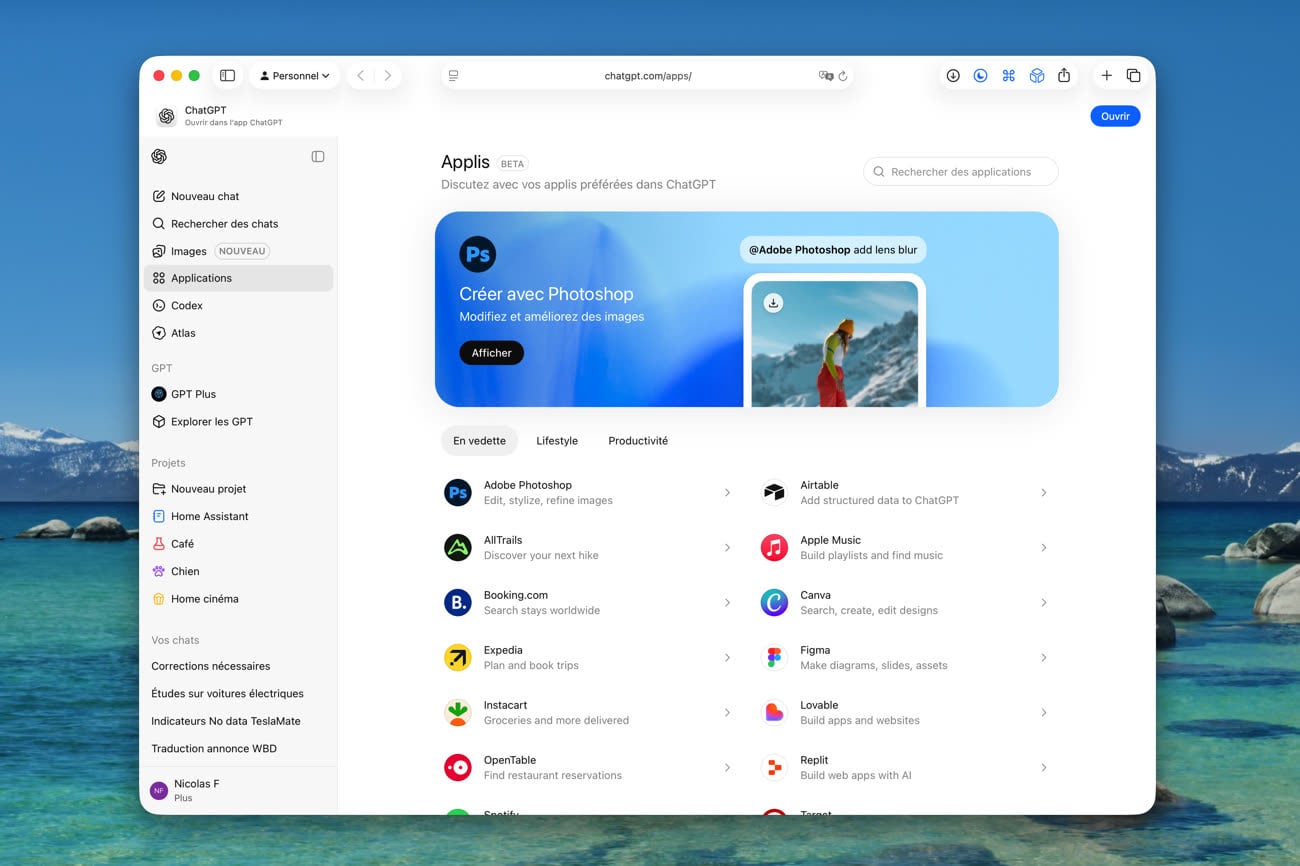Open the Personnel profile dropdown

tap(294, 76)
